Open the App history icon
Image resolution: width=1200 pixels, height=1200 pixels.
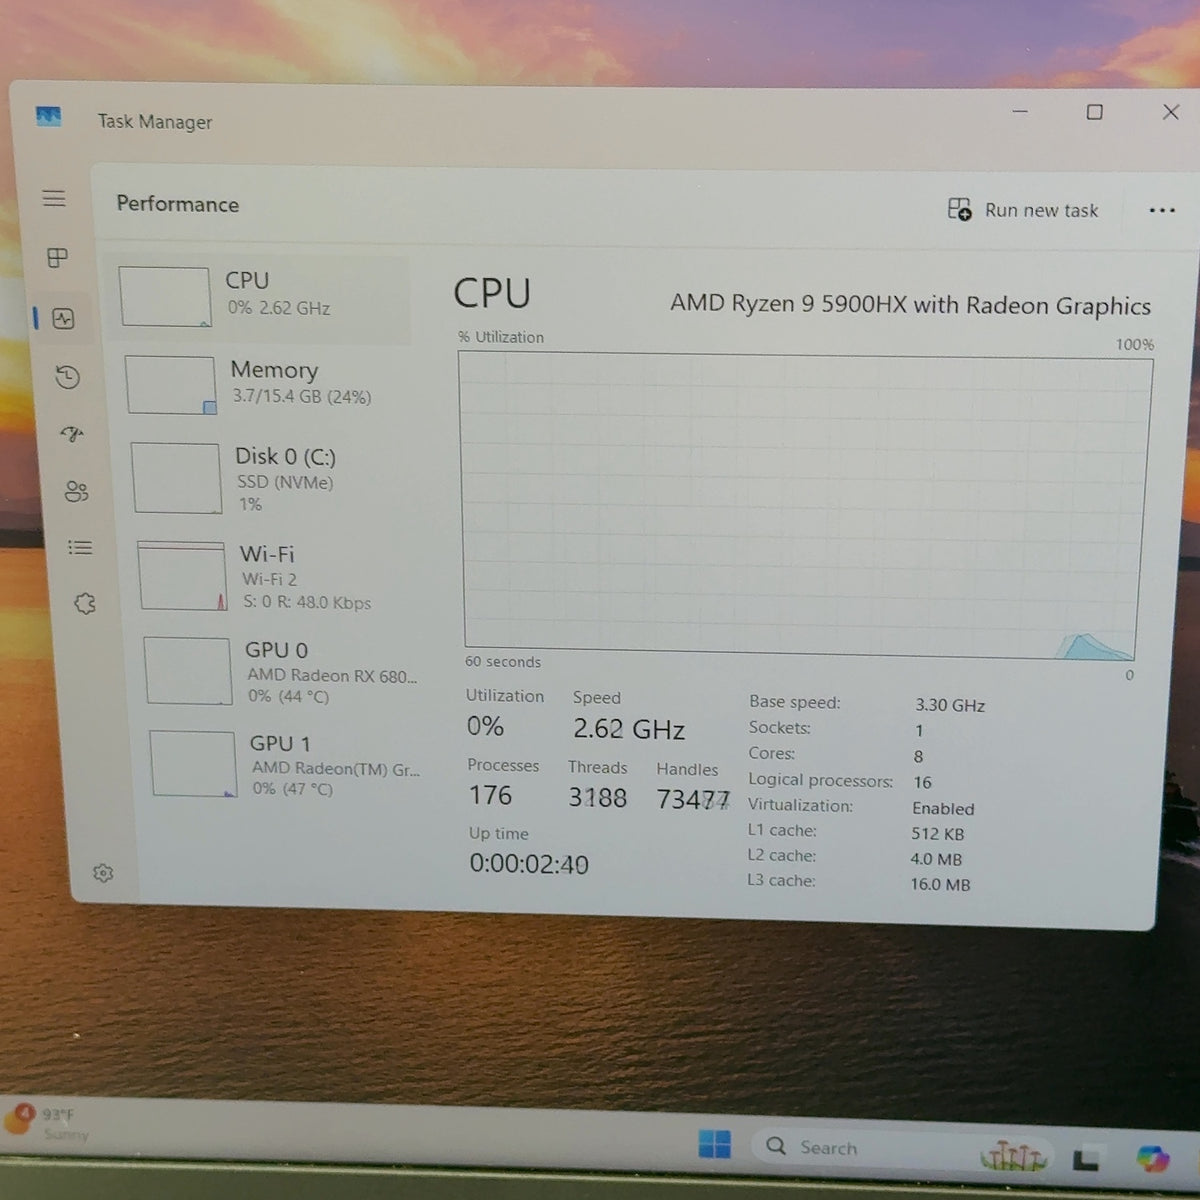tap(68, 377)
